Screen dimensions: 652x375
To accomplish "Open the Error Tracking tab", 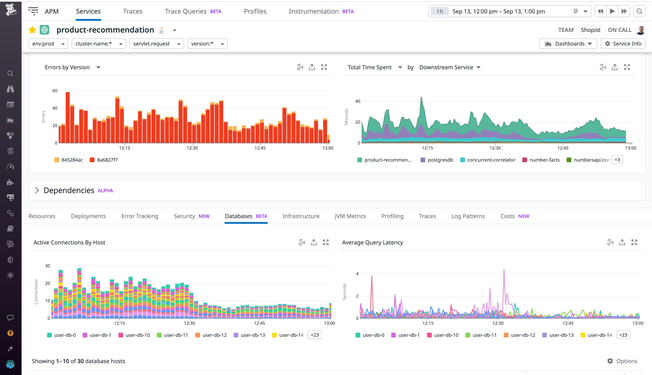I will coord(140,216).
